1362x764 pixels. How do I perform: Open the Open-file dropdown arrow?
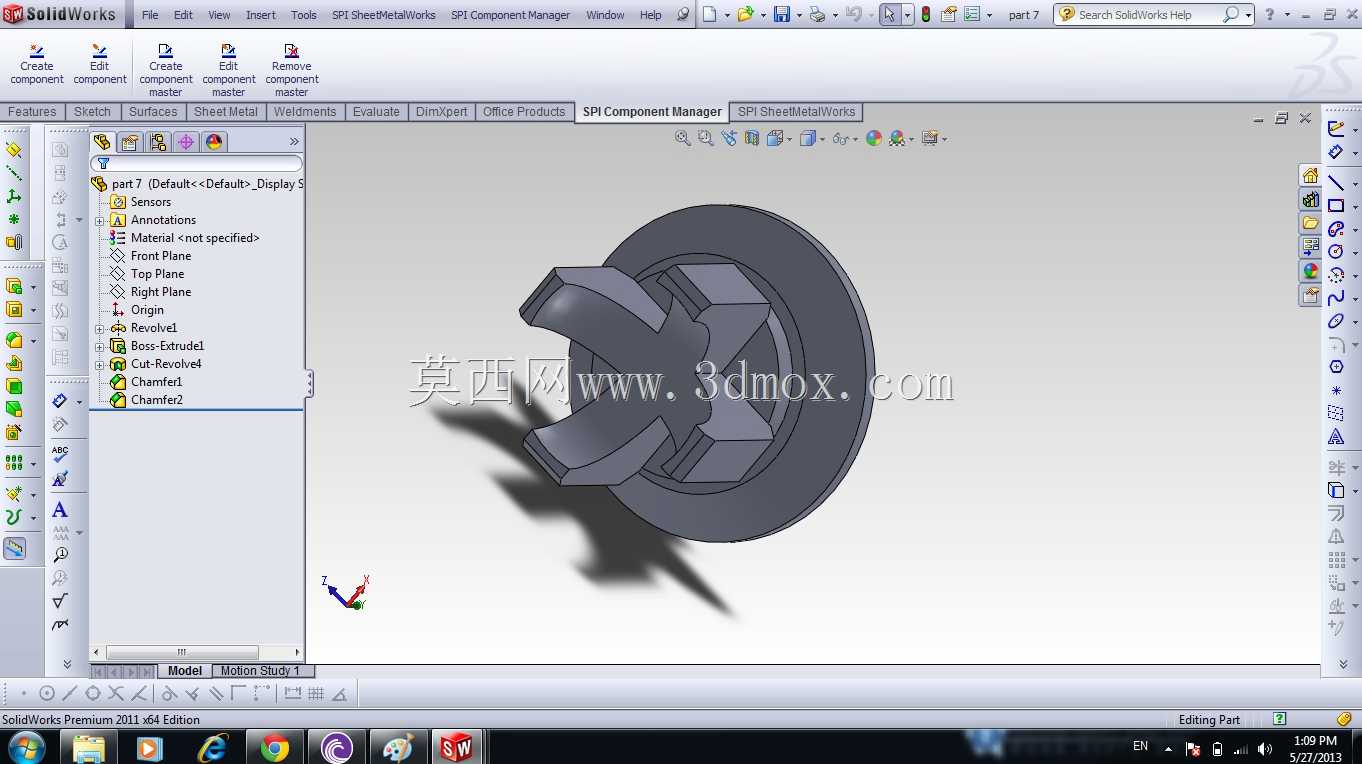click(762, 15)
